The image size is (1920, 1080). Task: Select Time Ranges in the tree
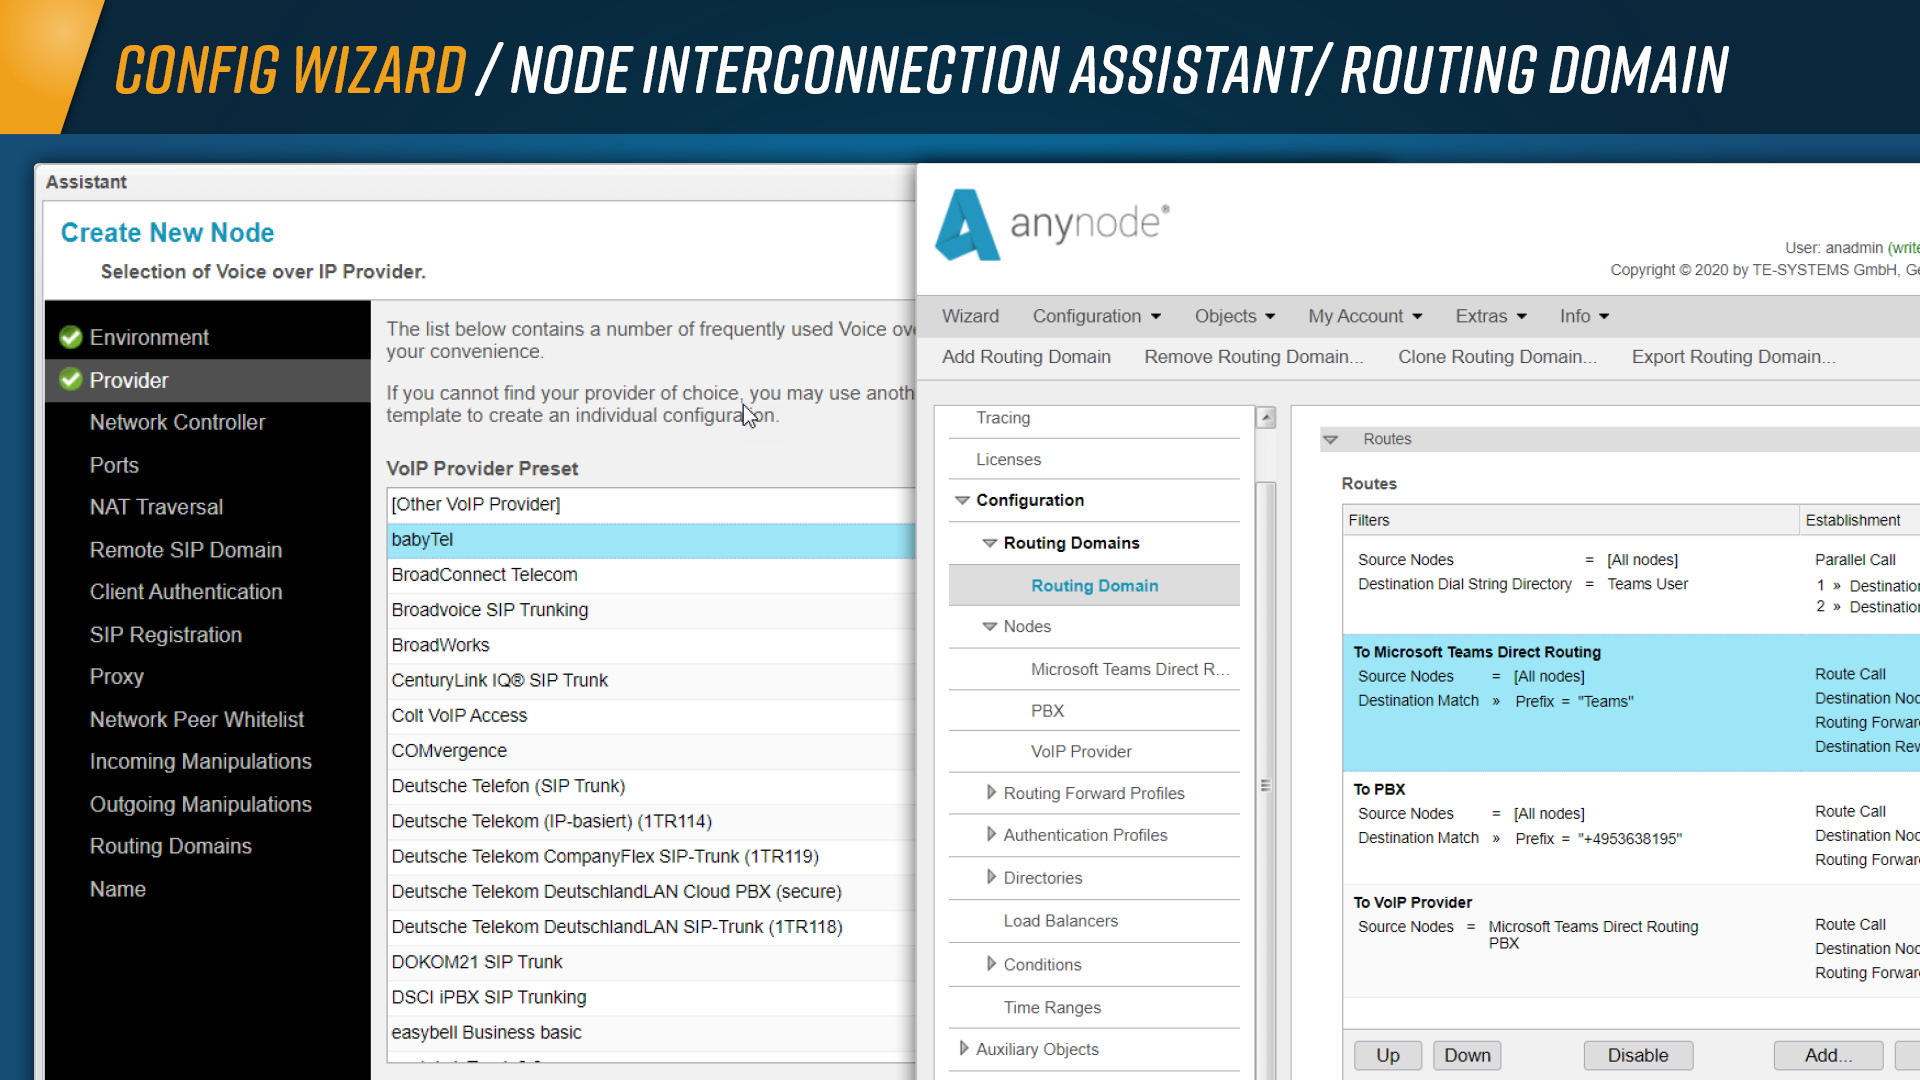point(1052,1007)
